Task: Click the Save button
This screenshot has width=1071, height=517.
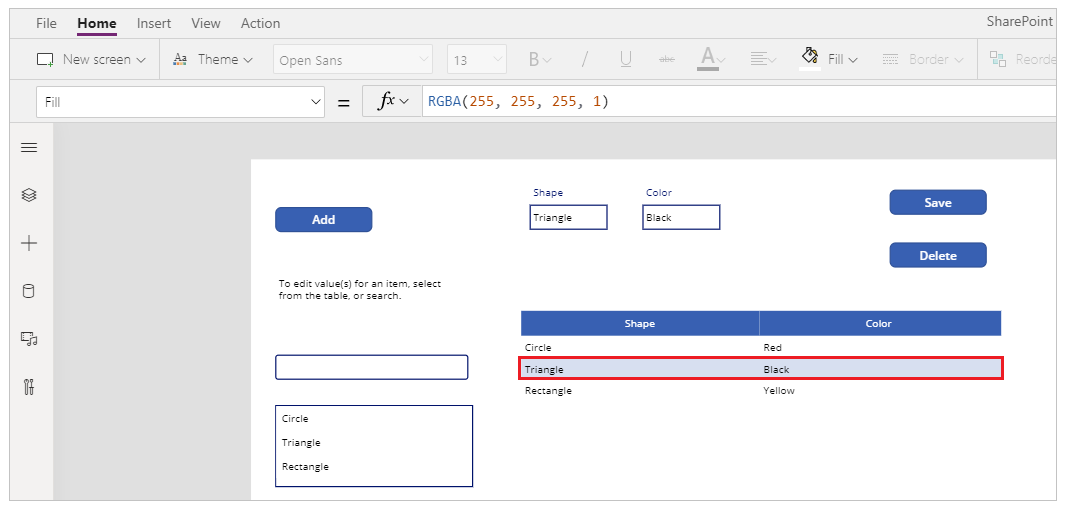Action: [x=938, y=202]
